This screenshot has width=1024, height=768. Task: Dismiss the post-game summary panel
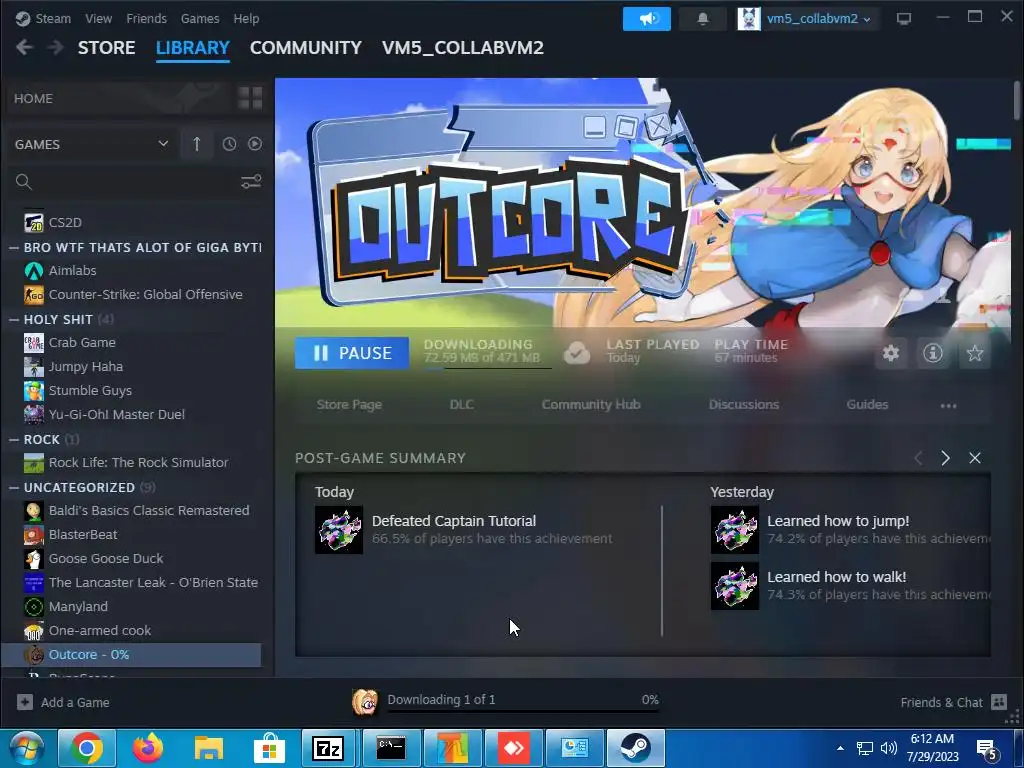(x=975, y=458)
